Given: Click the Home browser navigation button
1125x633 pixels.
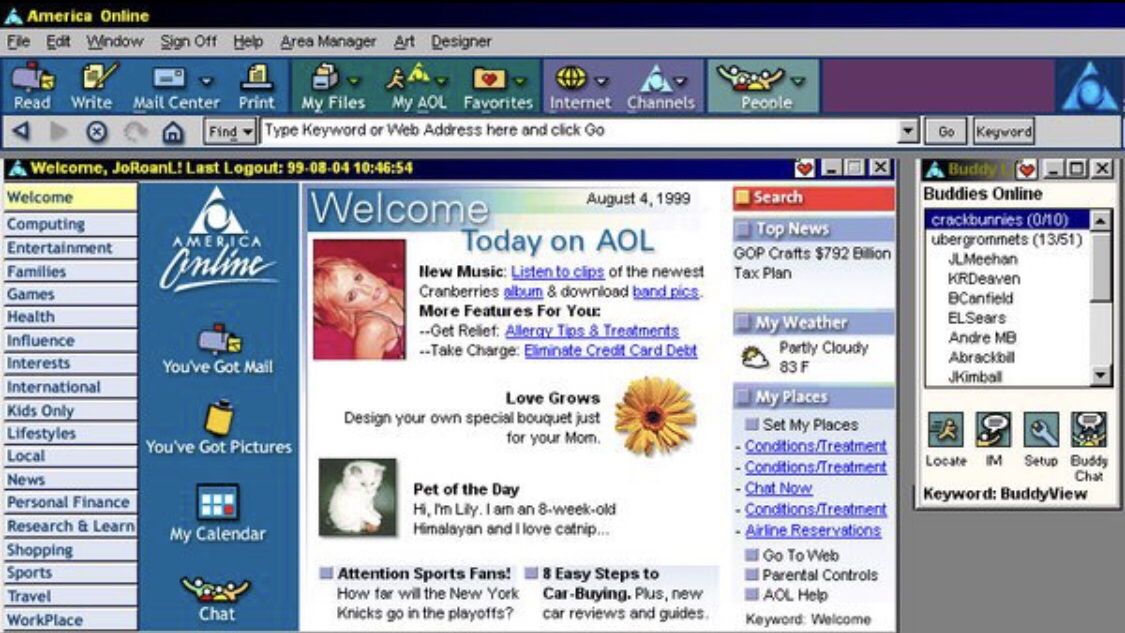Looking at the screenshot, I should click(x=172, y=131).
